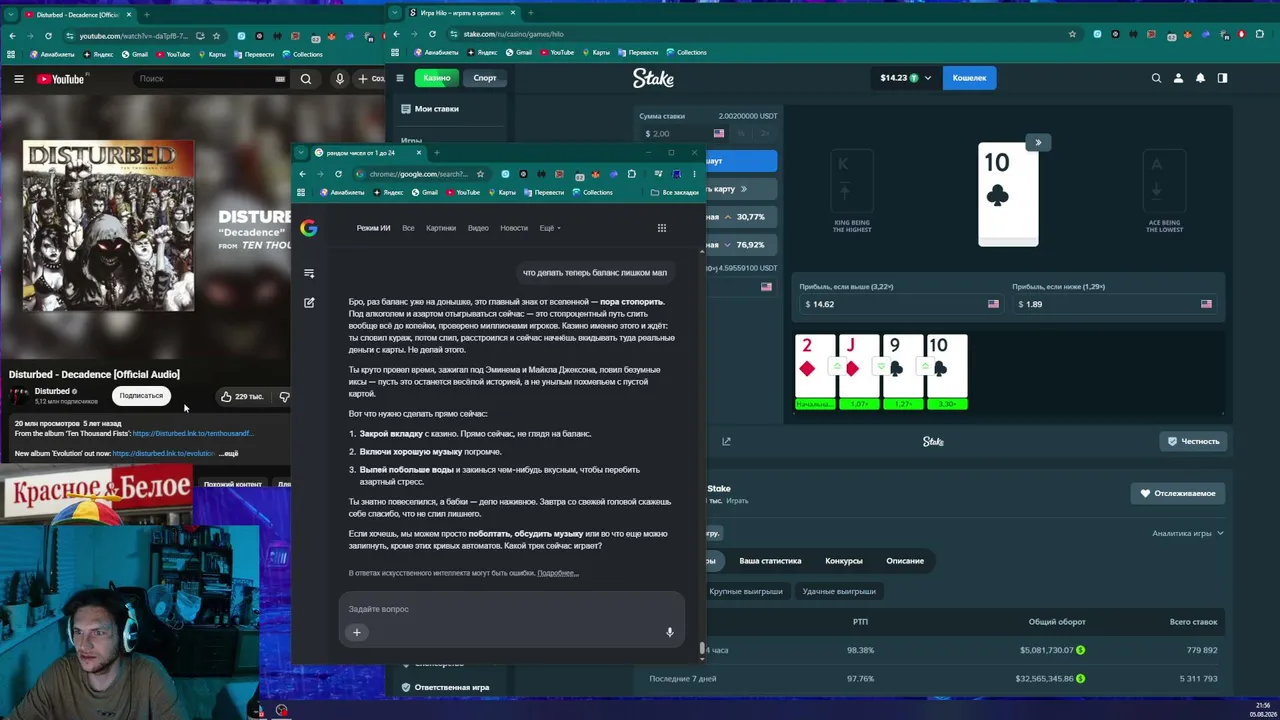Open Stake notifications bell

coord(1200,78)
